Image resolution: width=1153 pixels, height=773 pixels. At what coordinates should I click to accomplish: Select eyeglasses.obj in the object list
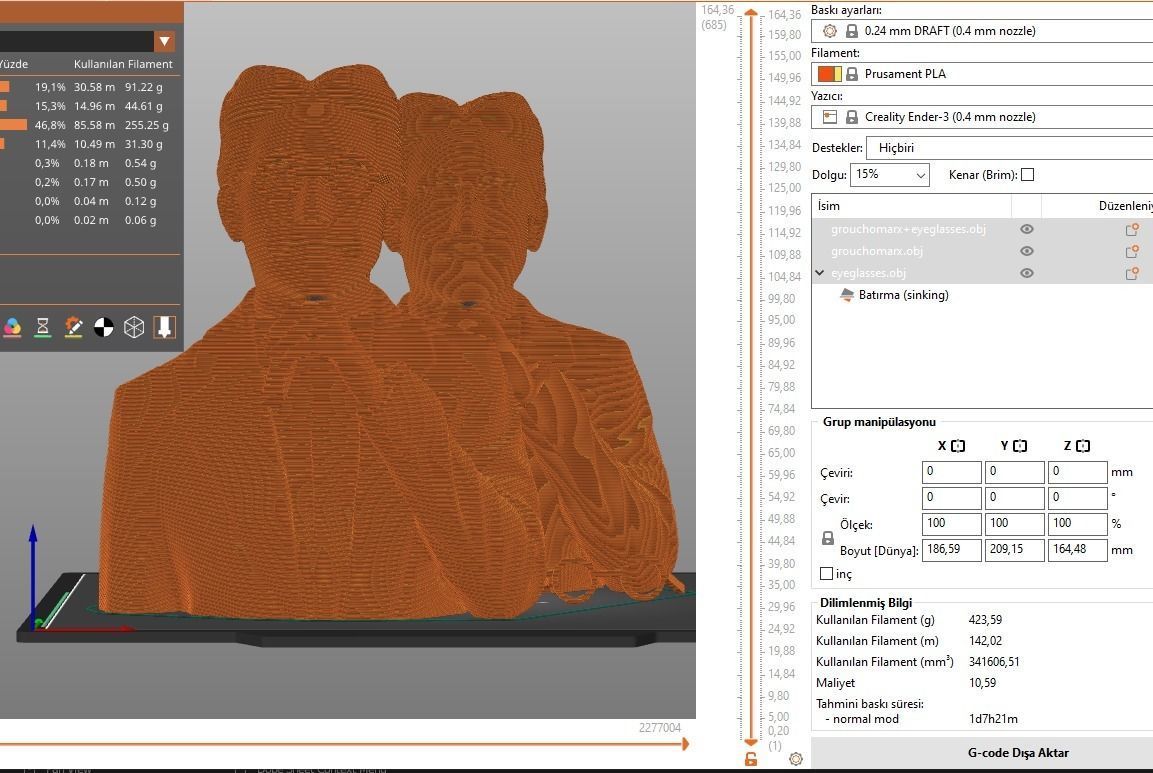click(868, 273)
